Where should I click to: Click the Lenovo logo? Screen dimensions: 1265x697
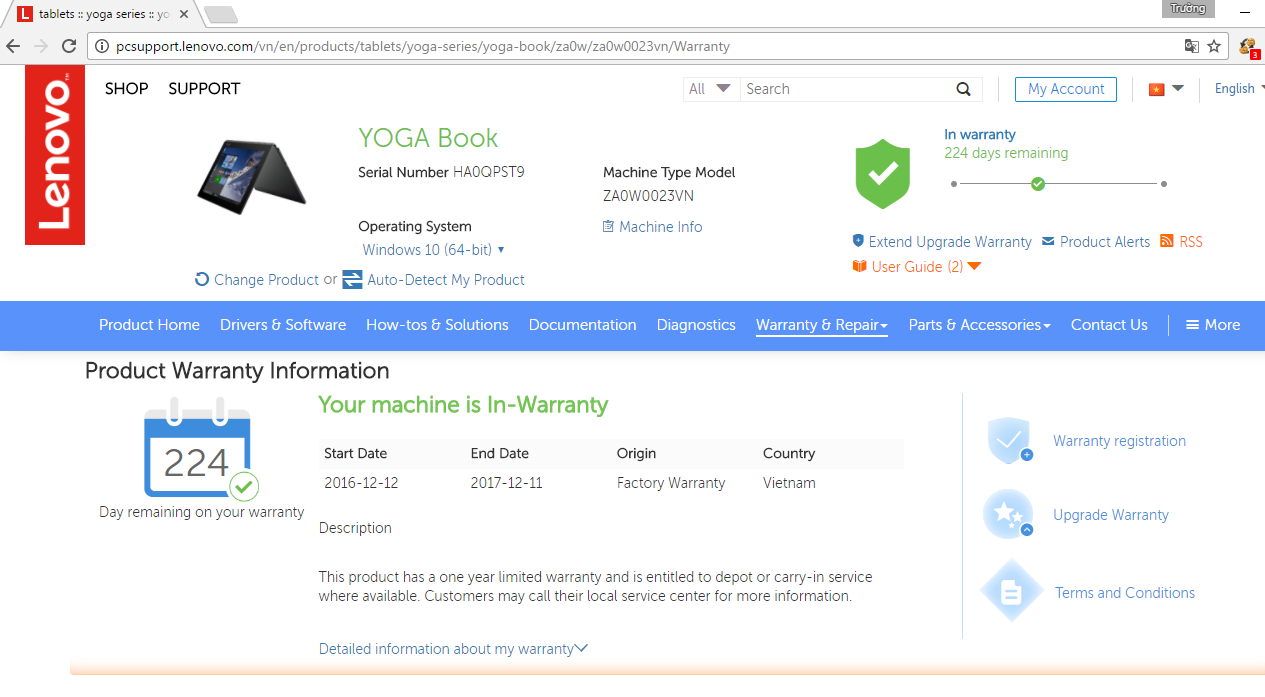tap(55, 155)
